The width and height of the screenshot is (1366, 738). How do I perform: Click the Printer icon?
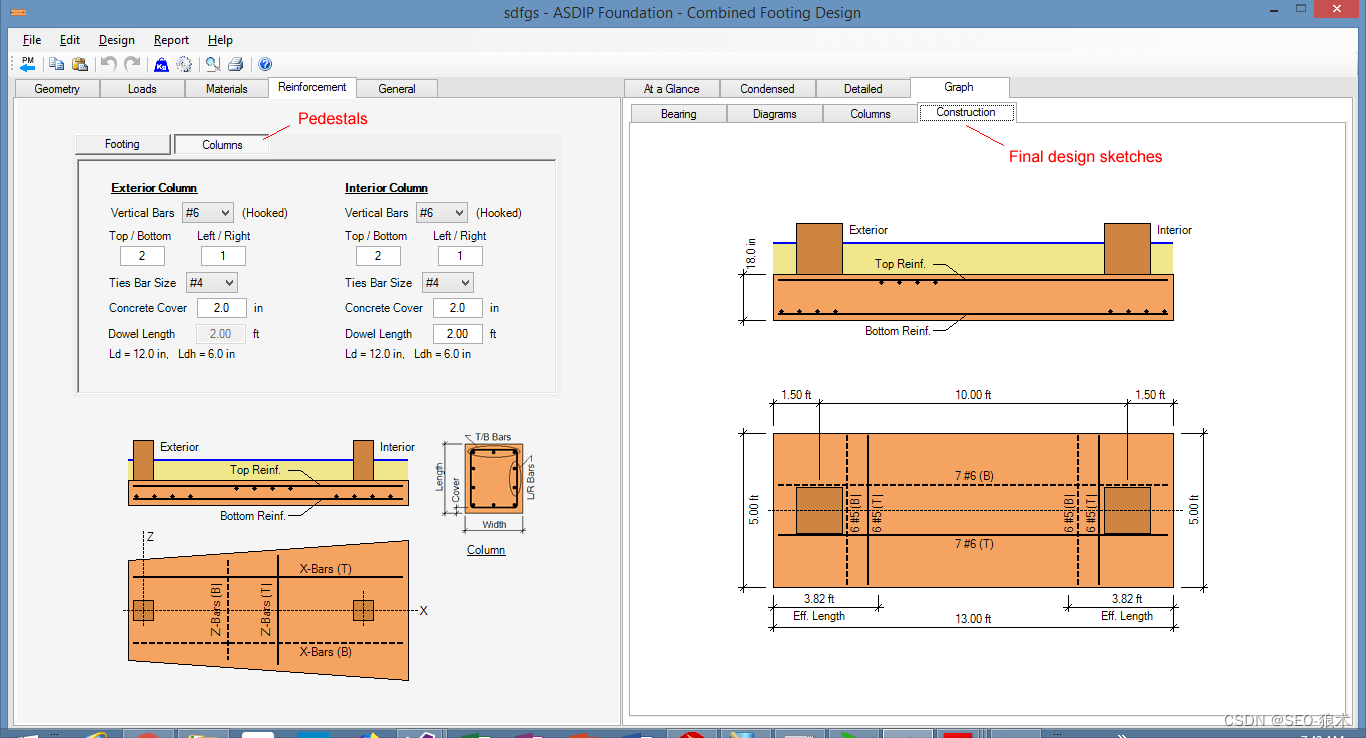235,64
